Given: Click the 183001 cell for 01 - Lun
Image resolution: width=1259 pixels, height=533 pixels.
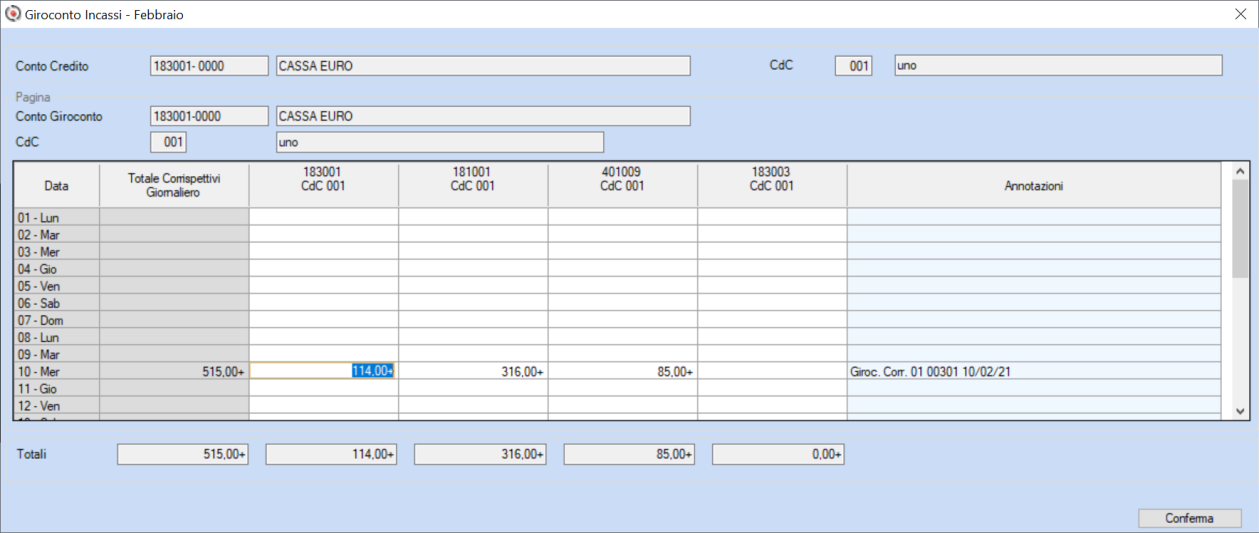Looking at the screenshot, I should coord(324,217).
